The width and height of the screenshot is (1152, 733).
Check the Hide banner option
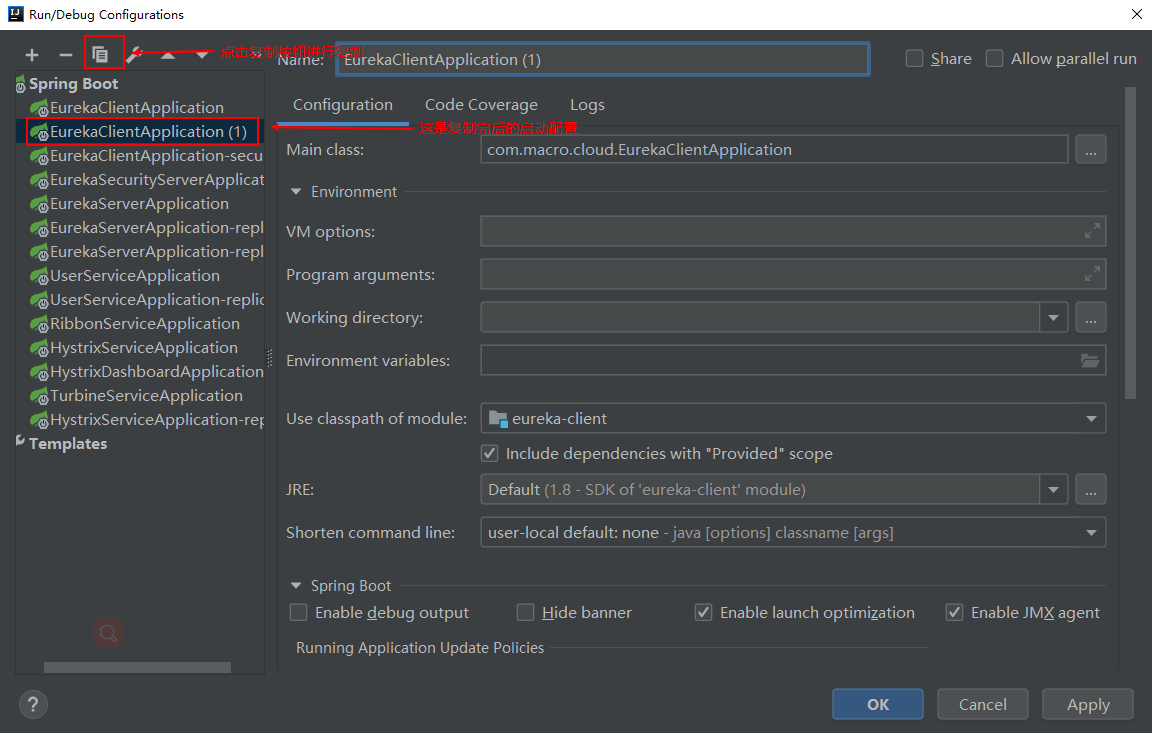pos(525,613)
